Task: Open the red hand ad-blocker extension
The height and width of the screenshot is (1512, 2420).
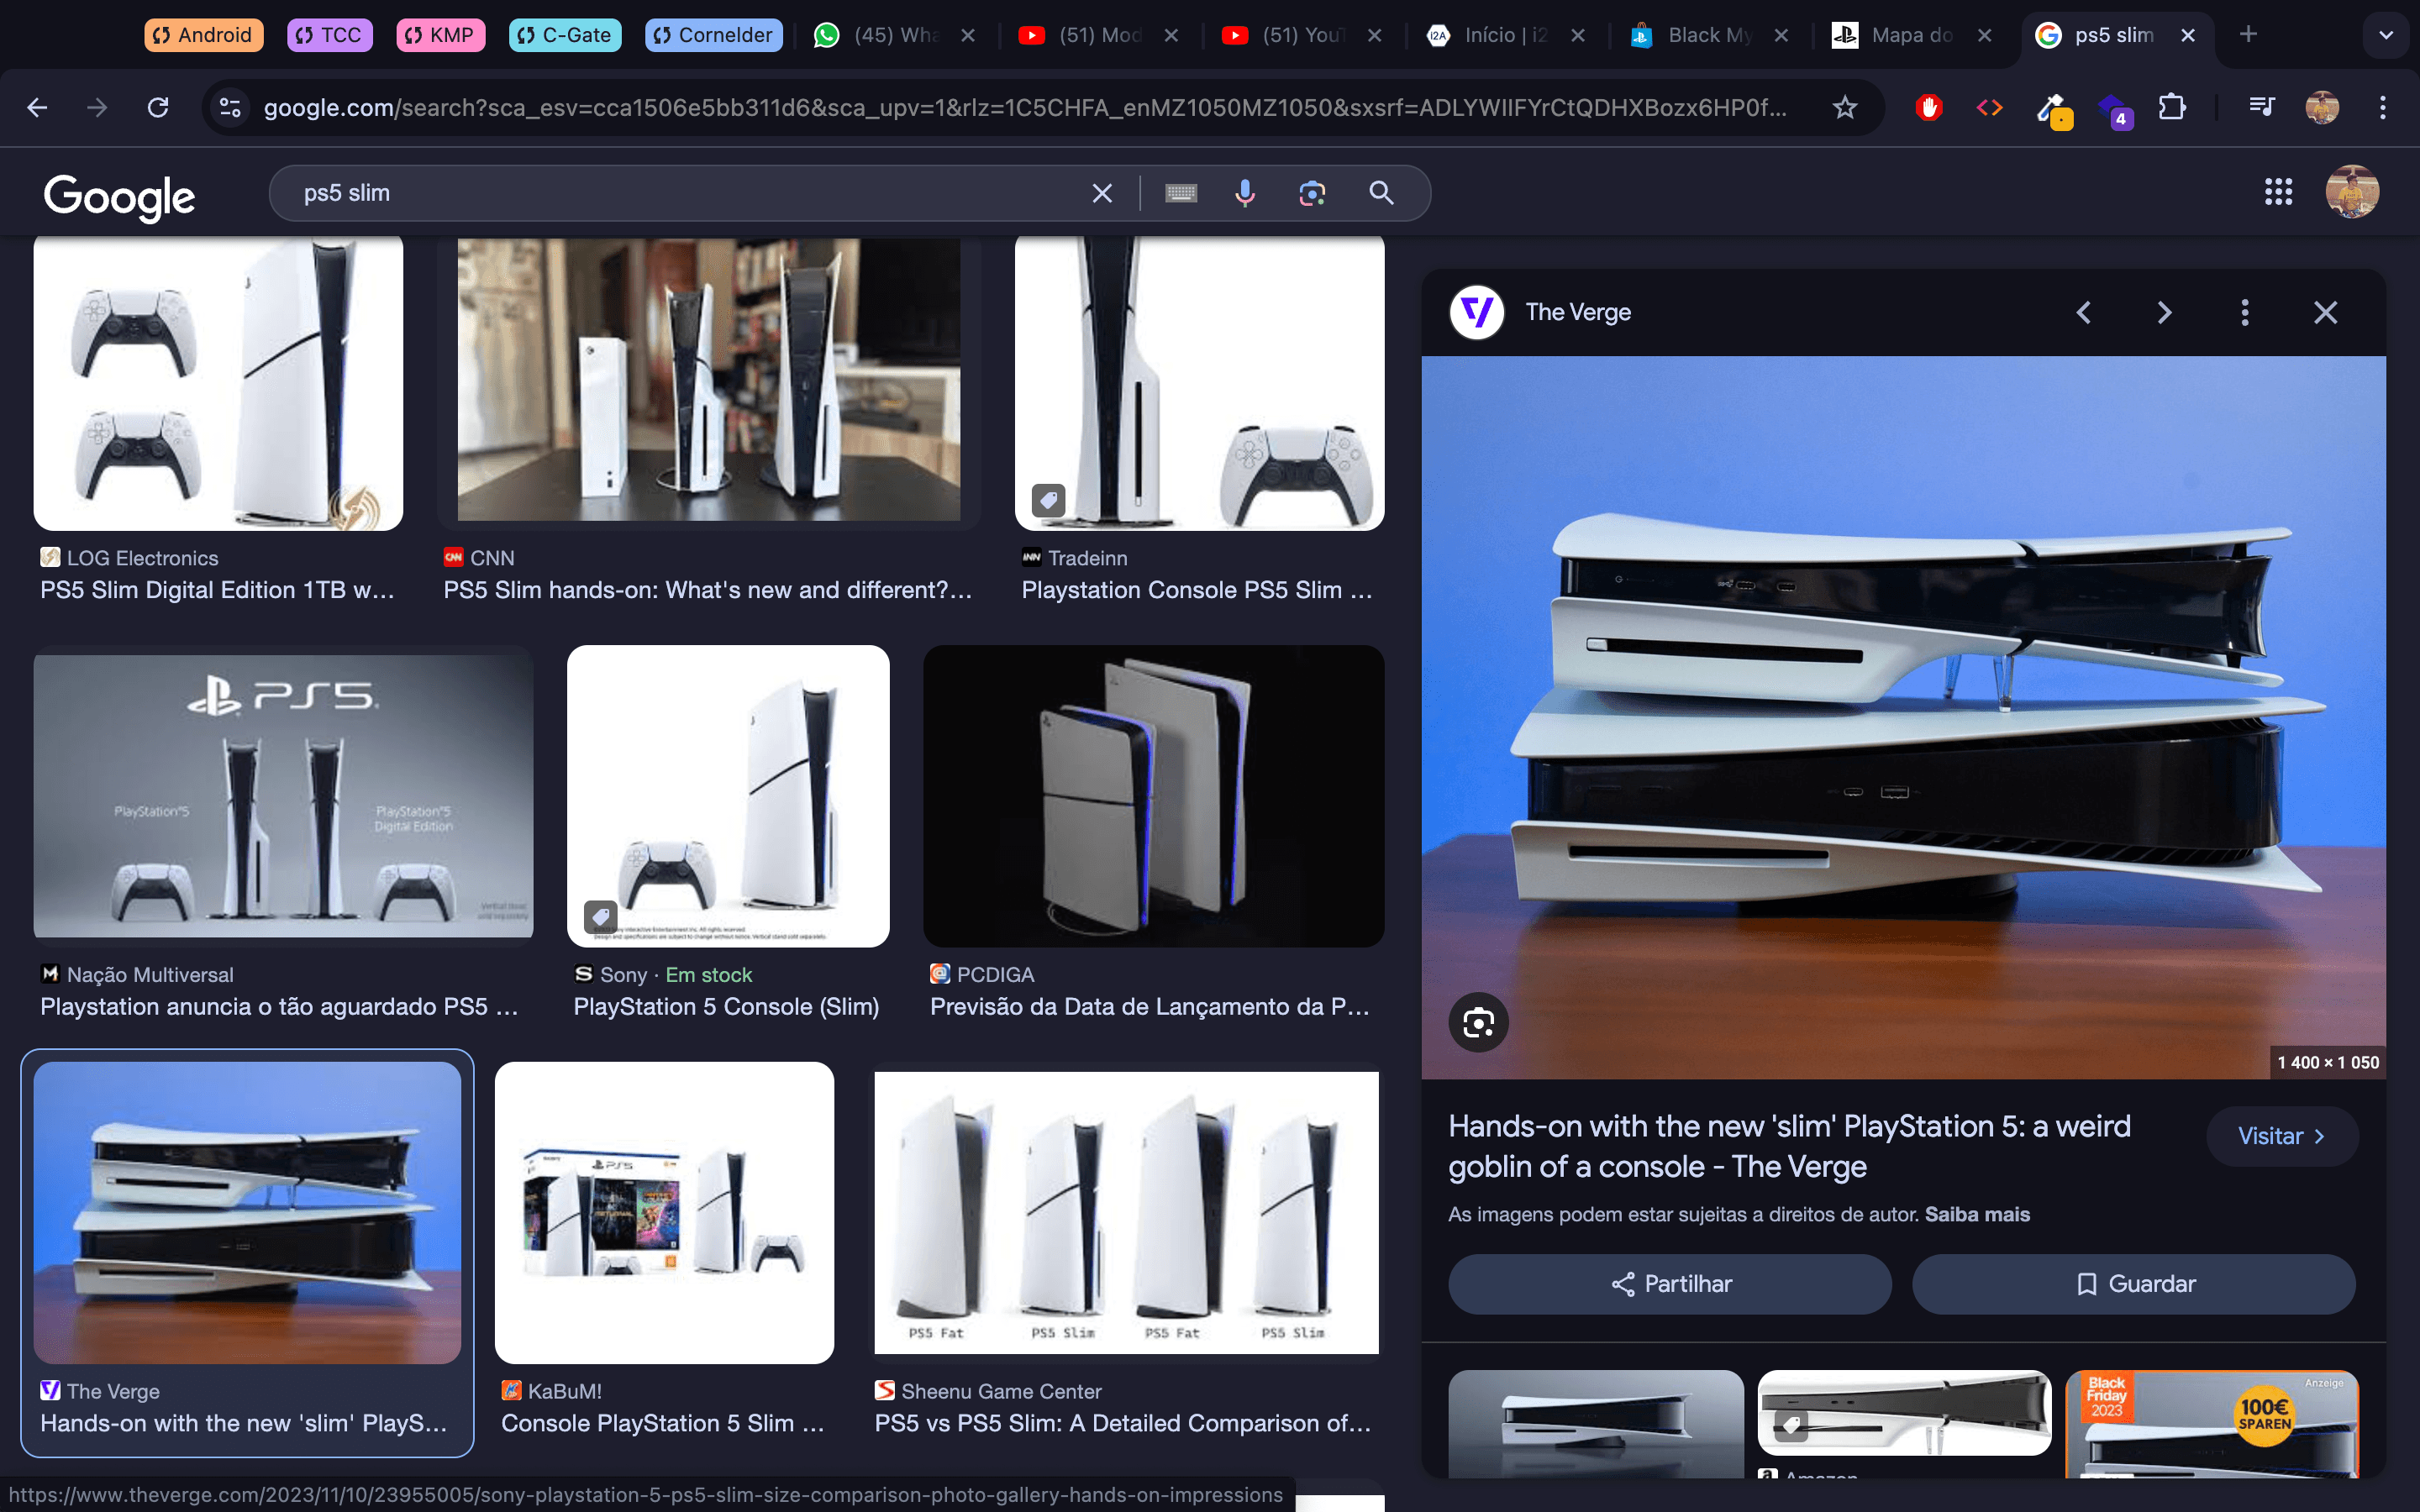Action: (1929, 107)
